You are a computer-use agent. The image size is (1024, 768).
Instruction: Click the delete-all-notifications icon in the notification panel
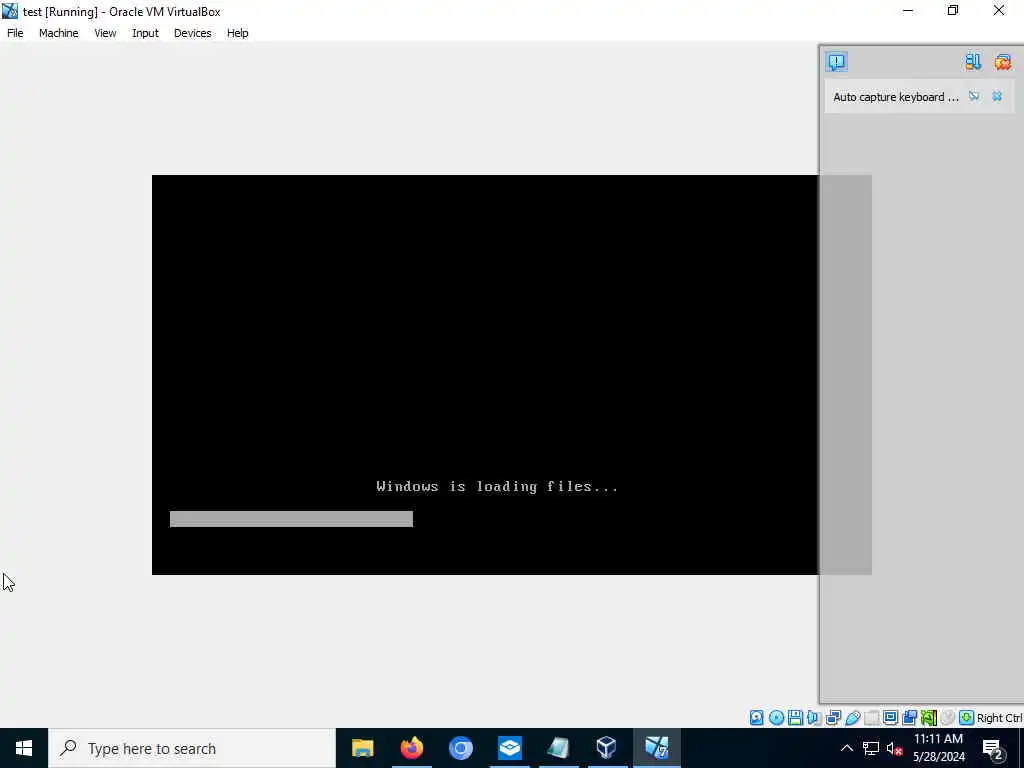tap(1002, 61)
